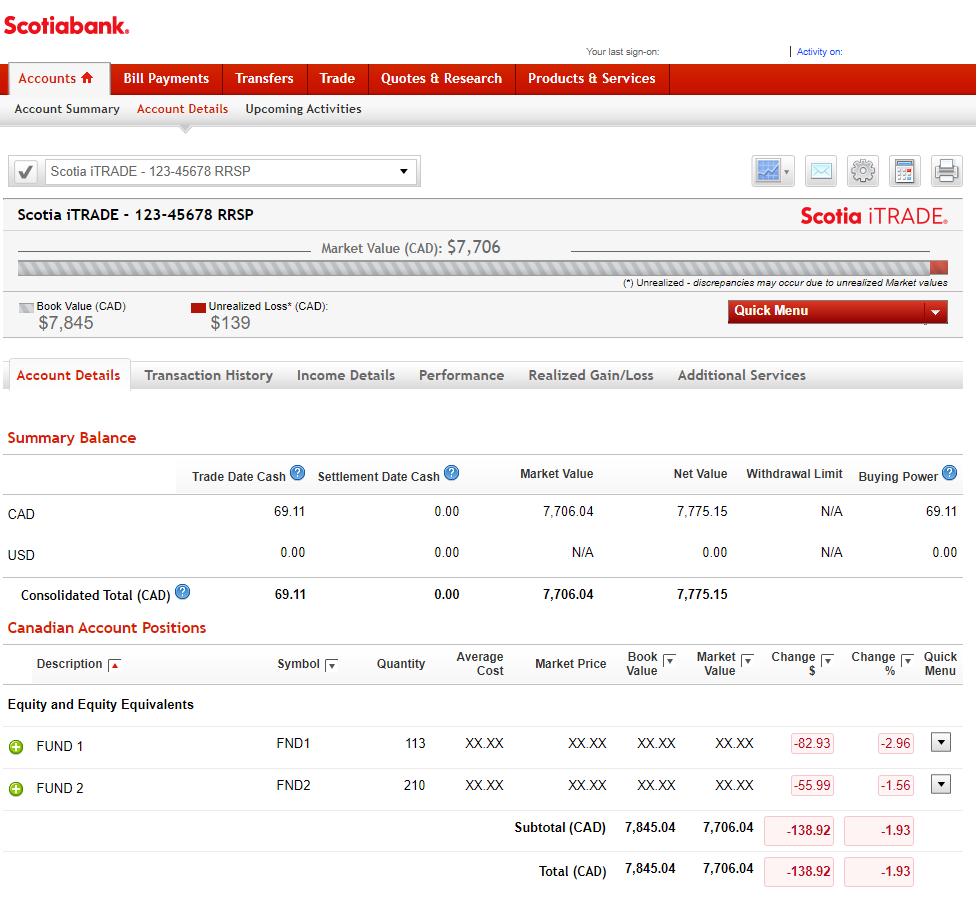Switch to Realized Gain/Loss tab
Image resolution: width=976 pixels, height=908 pixels.
pyautogui.click(x=591, y=375)
